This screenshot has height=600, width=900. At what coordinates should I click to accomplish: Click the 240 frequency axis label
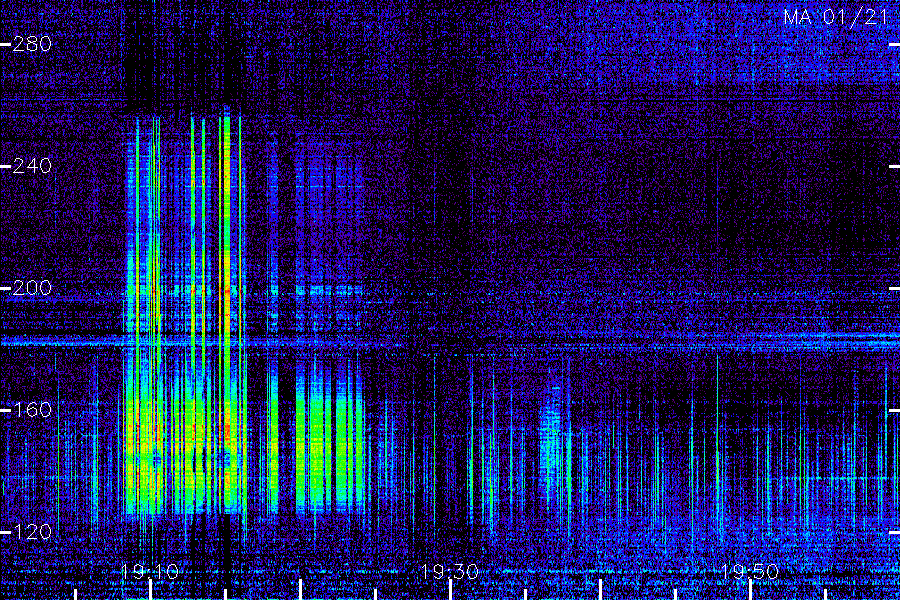click(x=32, y=166)
